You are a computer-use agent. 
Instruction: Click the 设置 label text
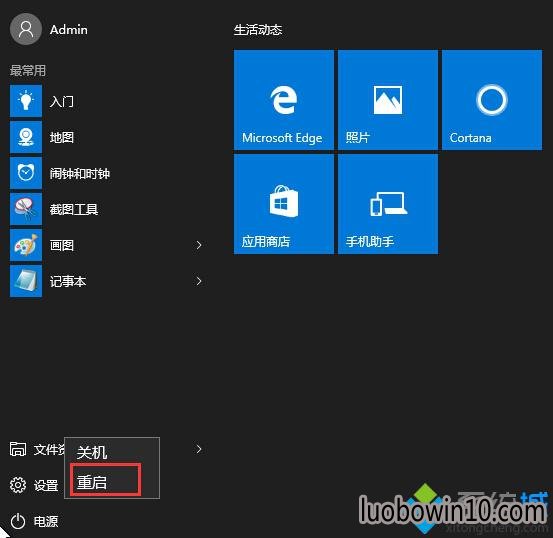tap(46, 485)
